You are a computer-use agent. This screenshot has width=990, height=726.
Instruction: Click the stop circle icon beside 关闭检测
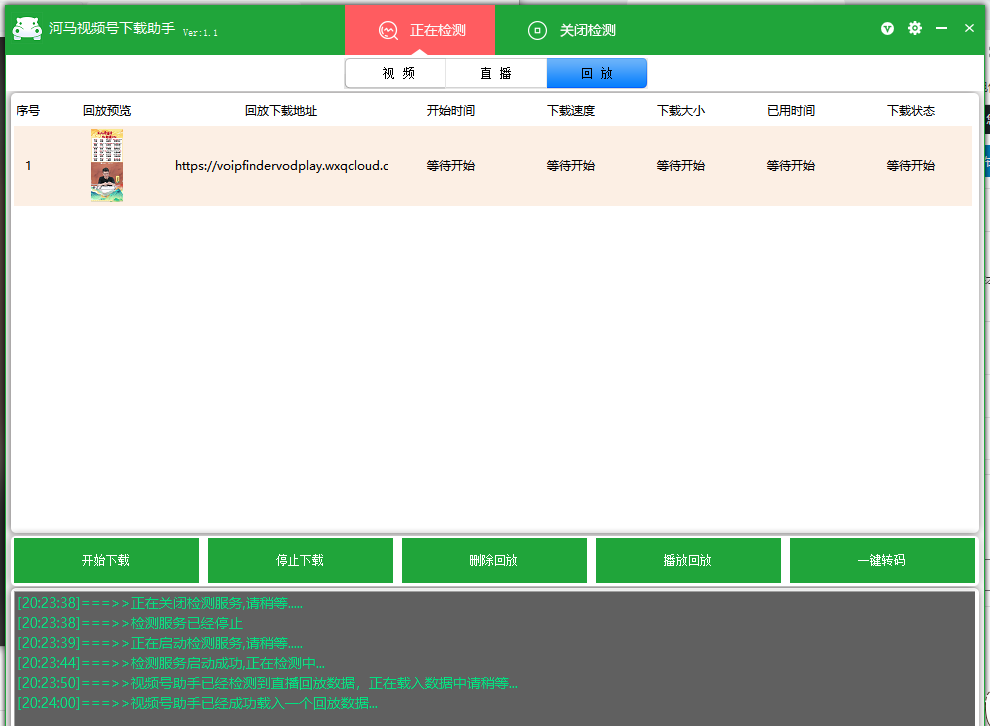[537, 30]
